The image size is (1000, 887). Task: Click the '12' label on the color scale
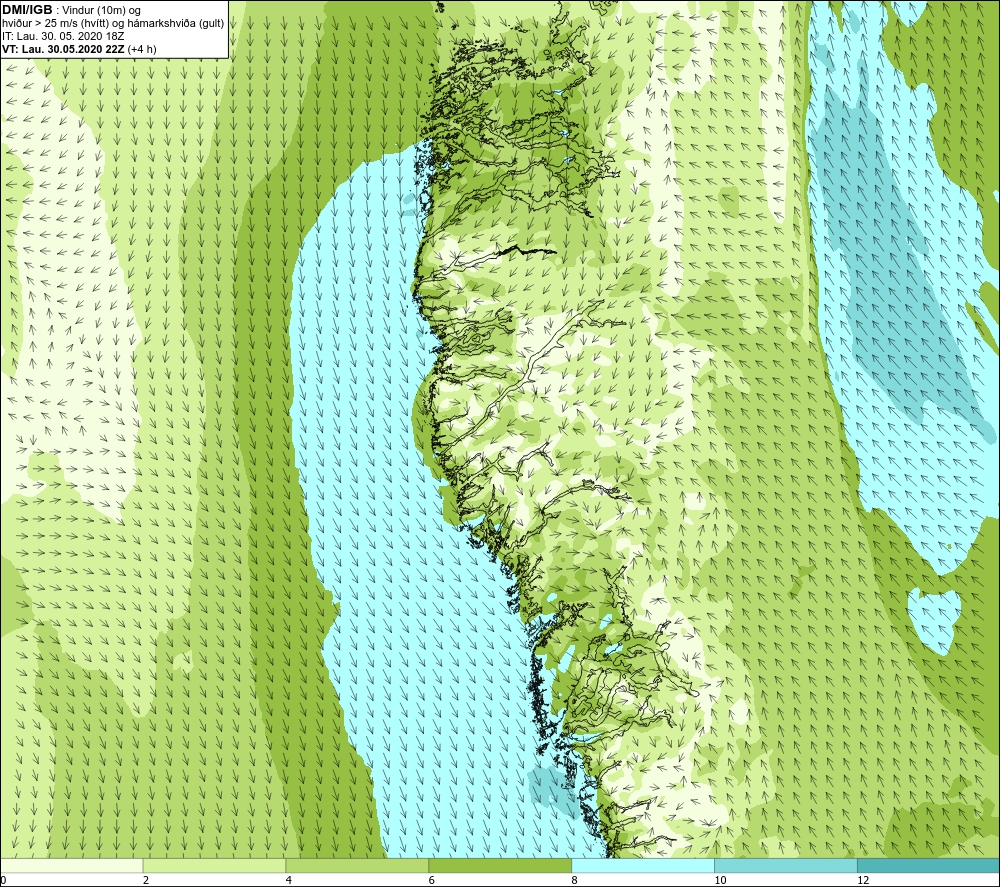pos(863,880)
